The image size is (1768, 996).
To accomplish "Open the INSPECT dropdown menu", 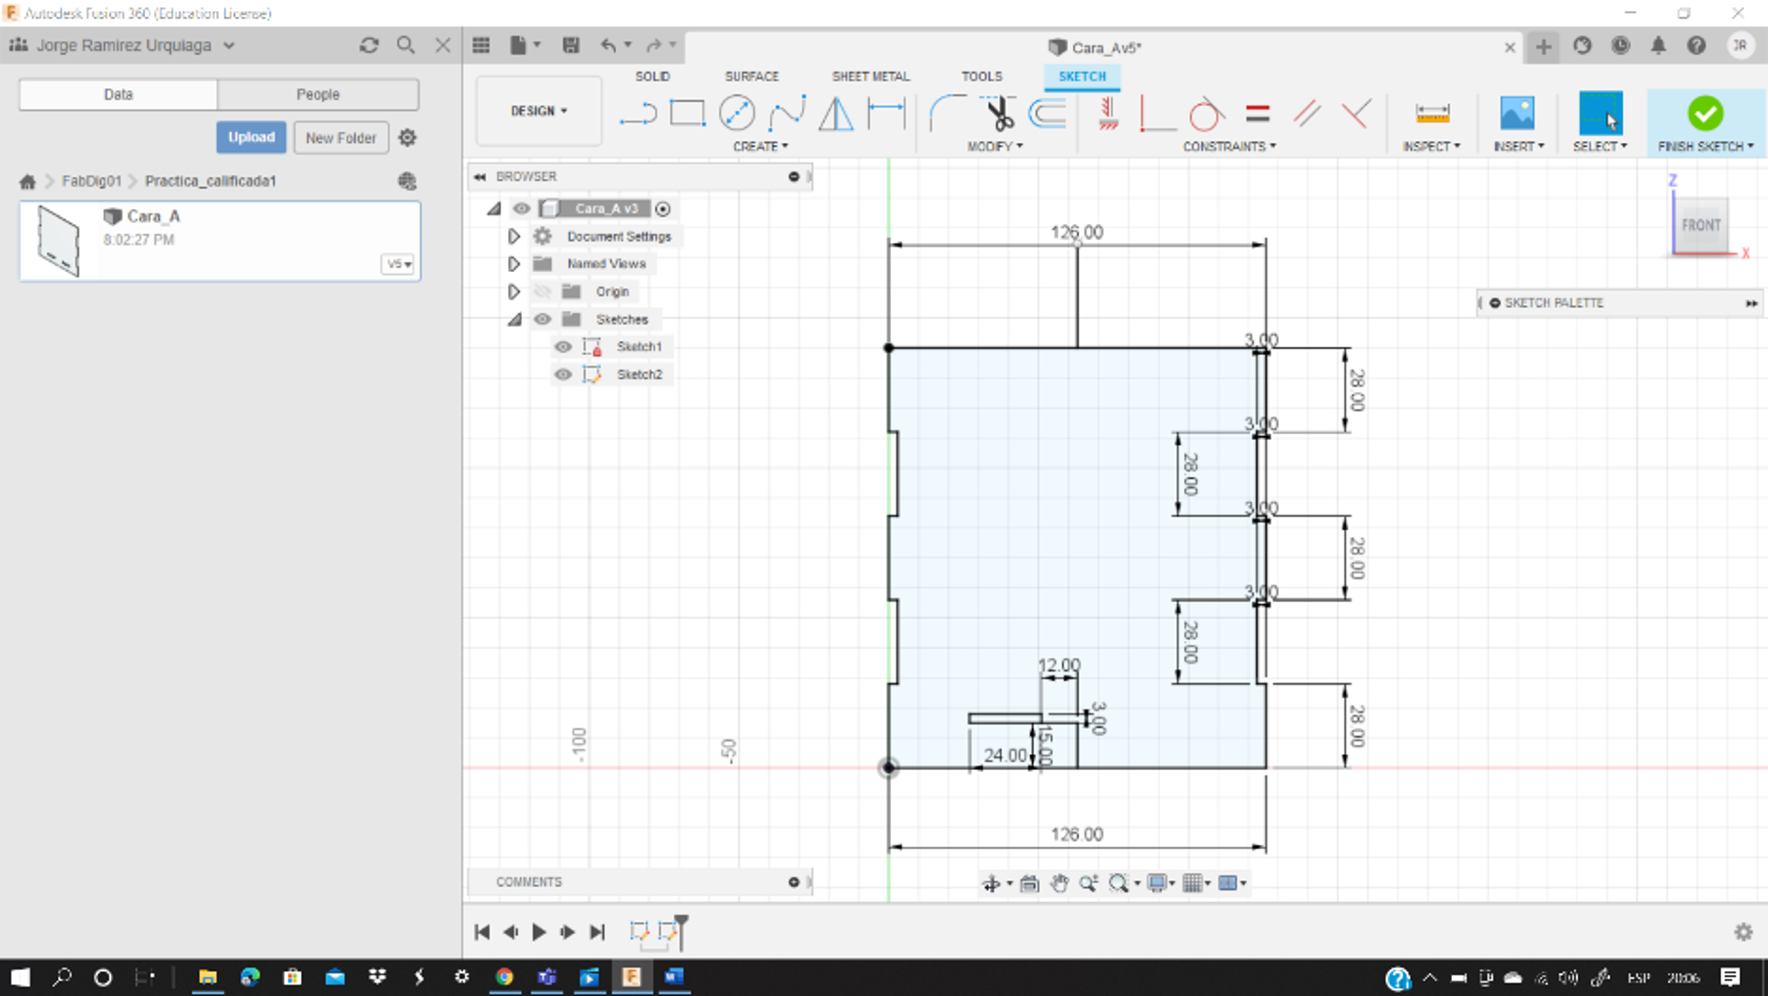I will (1431, 146).
